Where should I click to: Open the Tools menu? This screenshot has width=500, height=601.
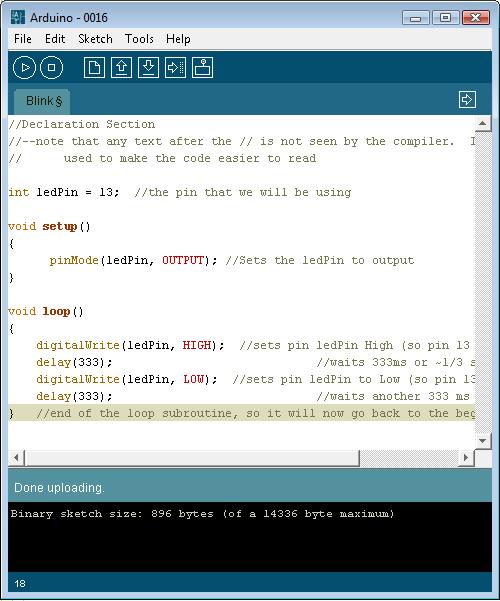click(139, 39)
